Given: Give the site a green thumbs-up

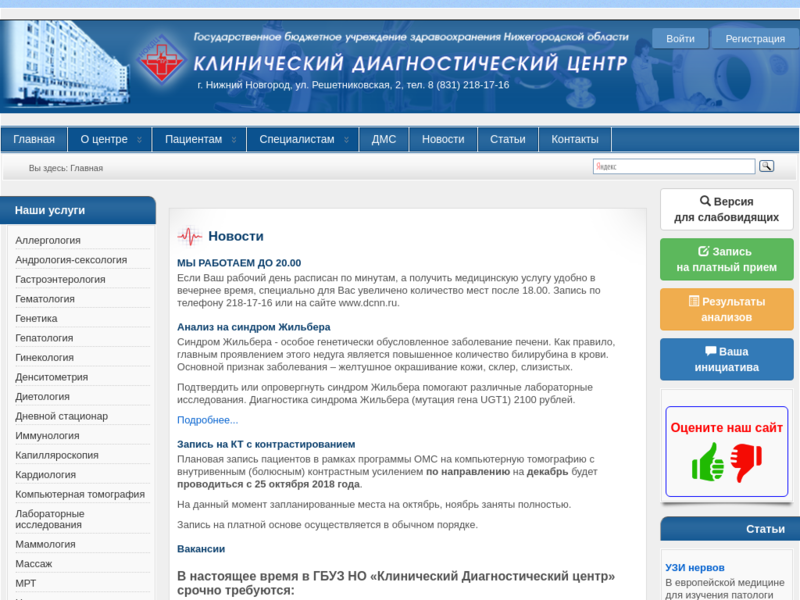Looking at the screenshot, I should (708, 462).
